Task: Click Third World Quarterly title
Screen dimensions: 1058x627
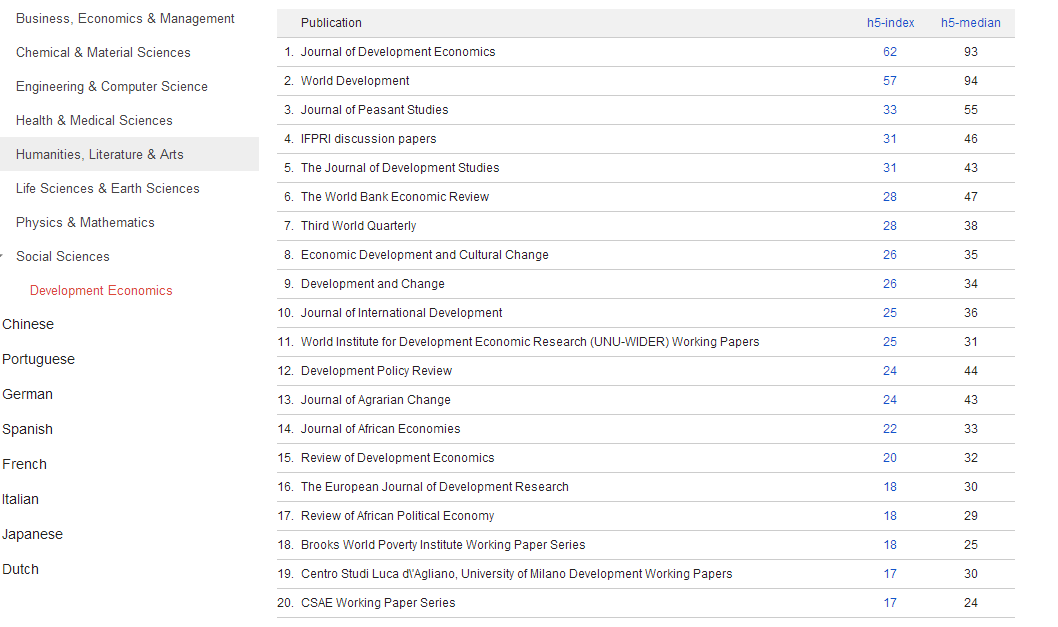Action: click(x=358, y=226)
